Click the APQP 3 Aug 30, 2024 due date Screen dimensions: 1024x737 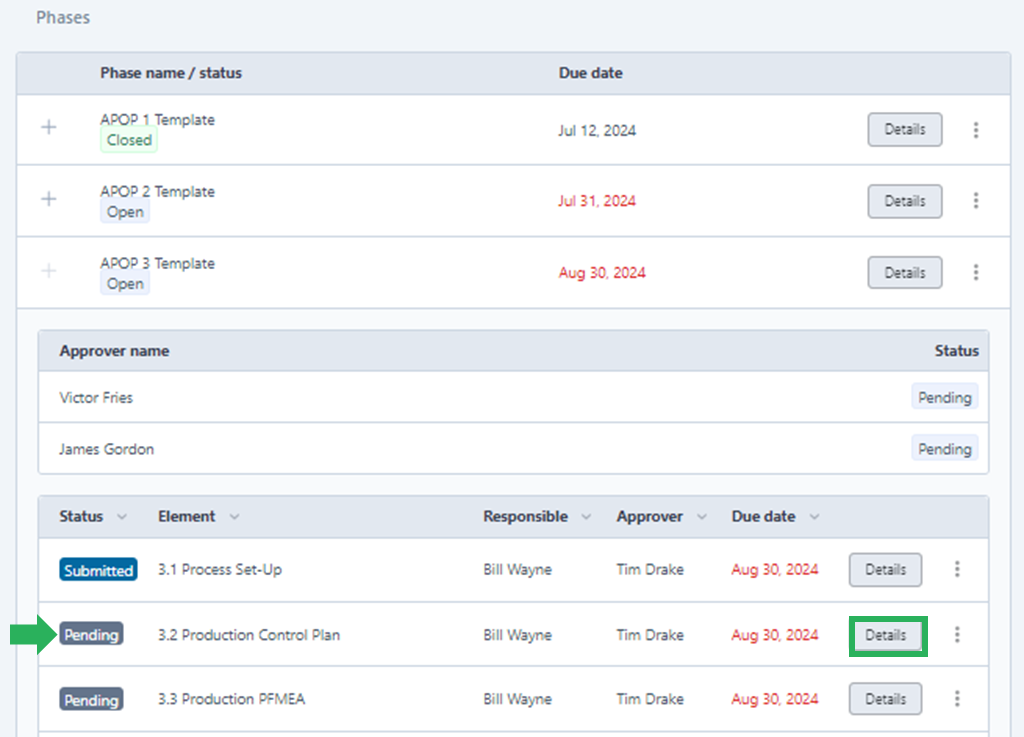[601, 273]
